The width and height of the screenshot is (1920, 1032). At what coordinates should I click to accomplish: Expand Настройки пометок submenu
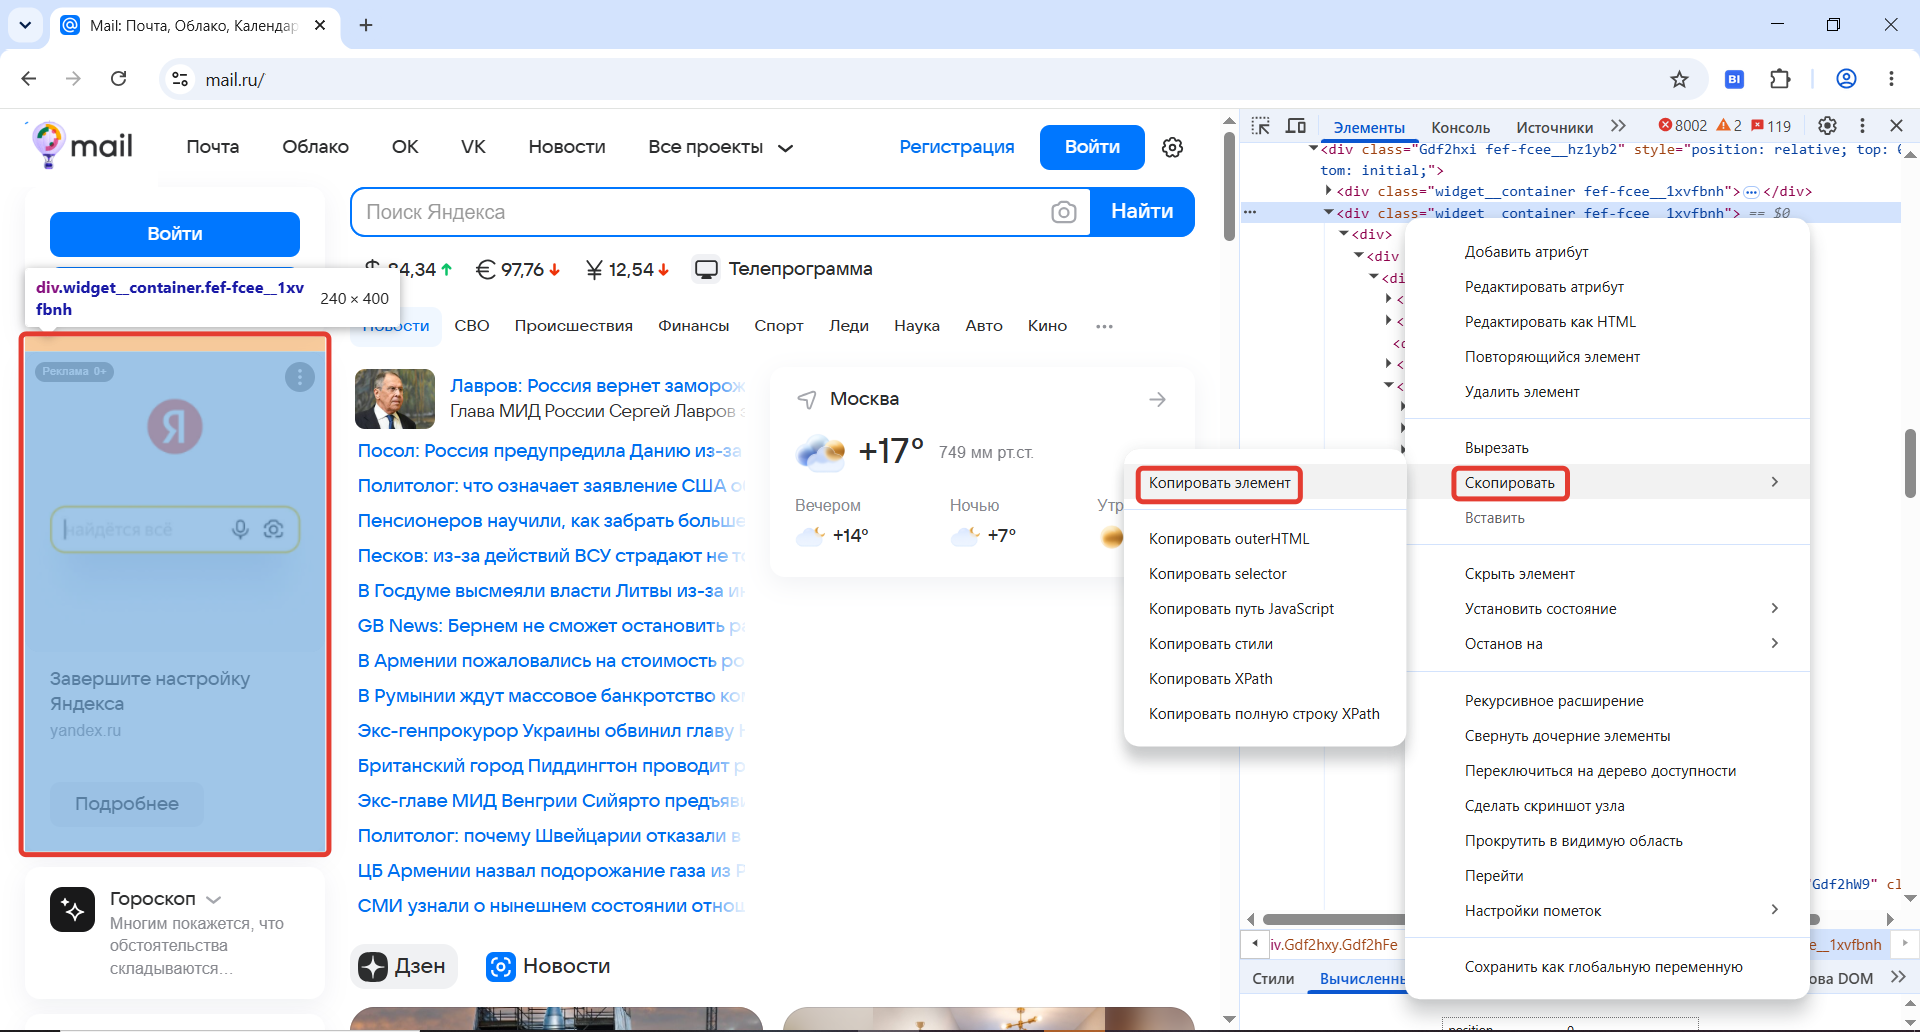[x=1607, y=910]
